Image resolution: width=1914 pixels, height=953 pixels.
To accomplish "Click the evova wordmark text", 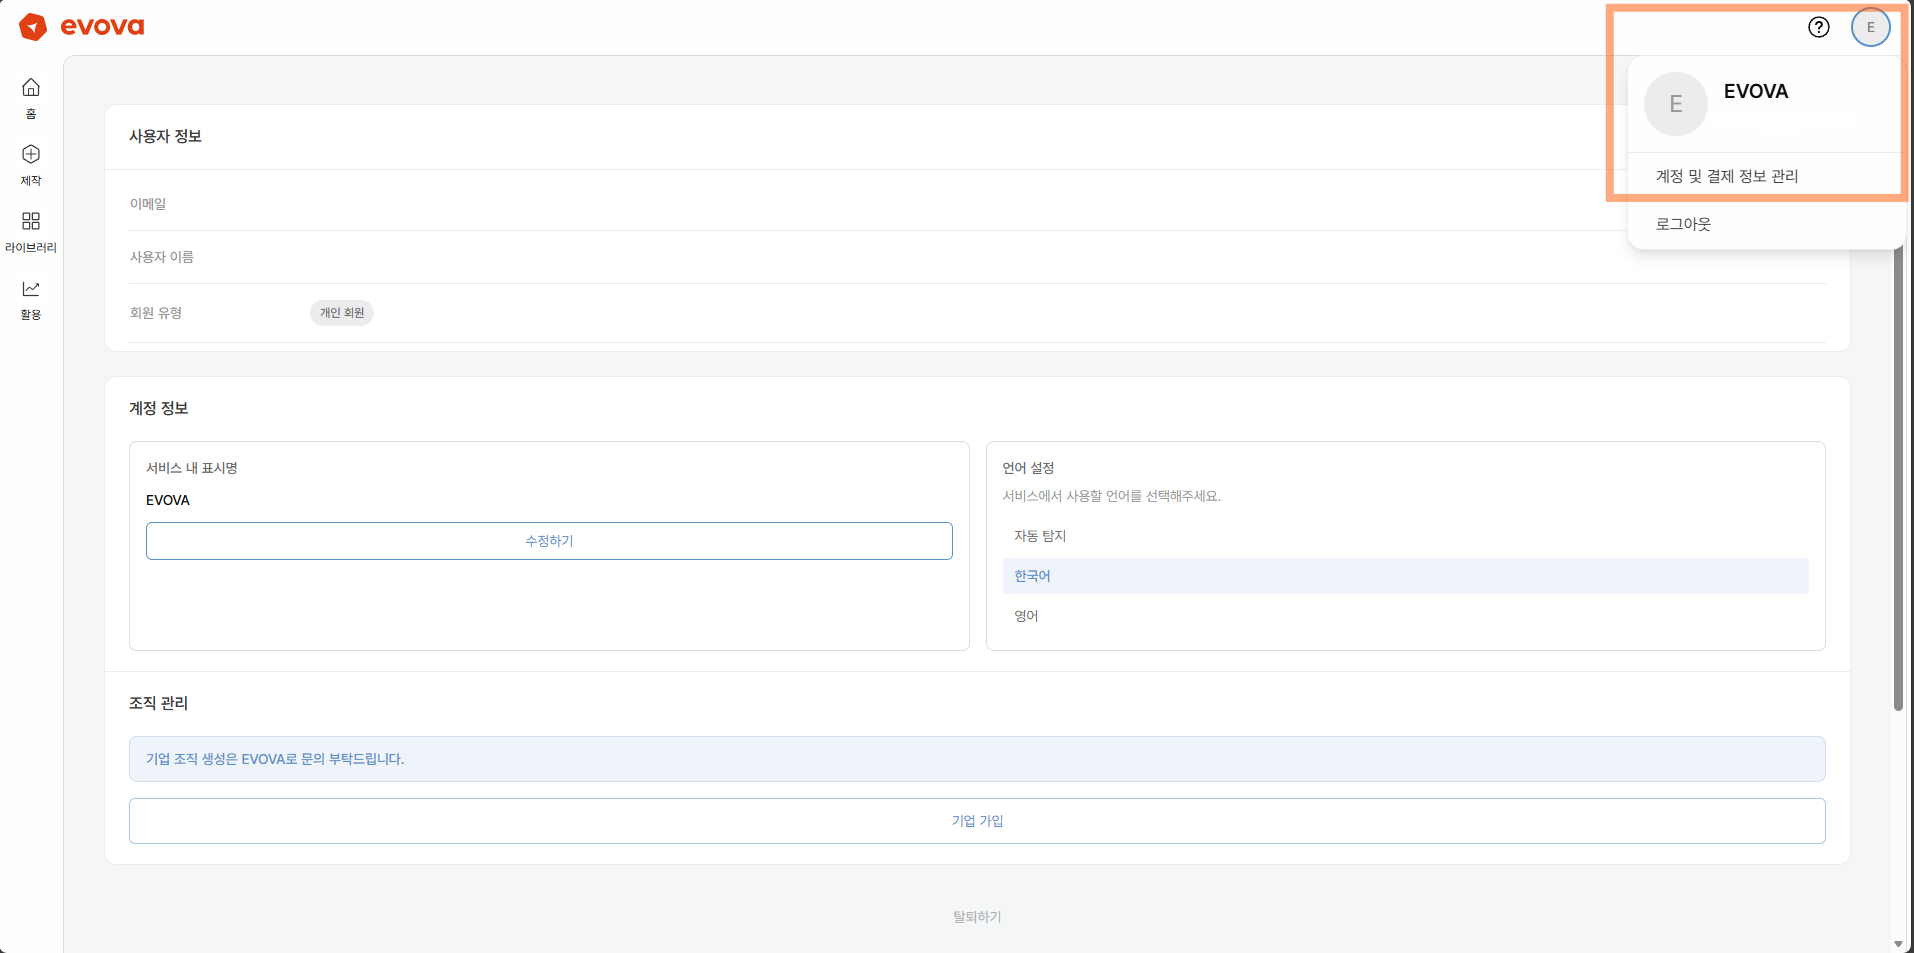I will [102, 27].
